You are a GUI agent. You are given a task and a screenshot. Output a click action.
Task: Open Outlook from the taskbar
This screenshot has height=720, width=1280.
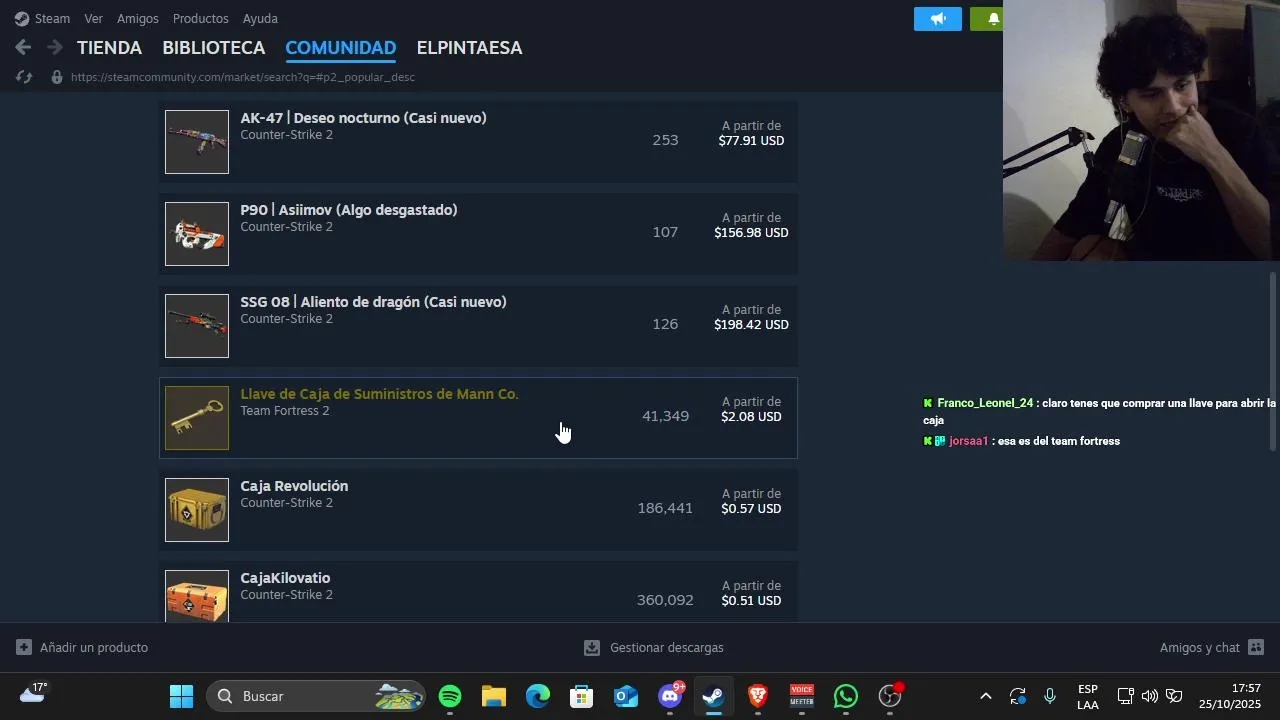click(626, 696)
